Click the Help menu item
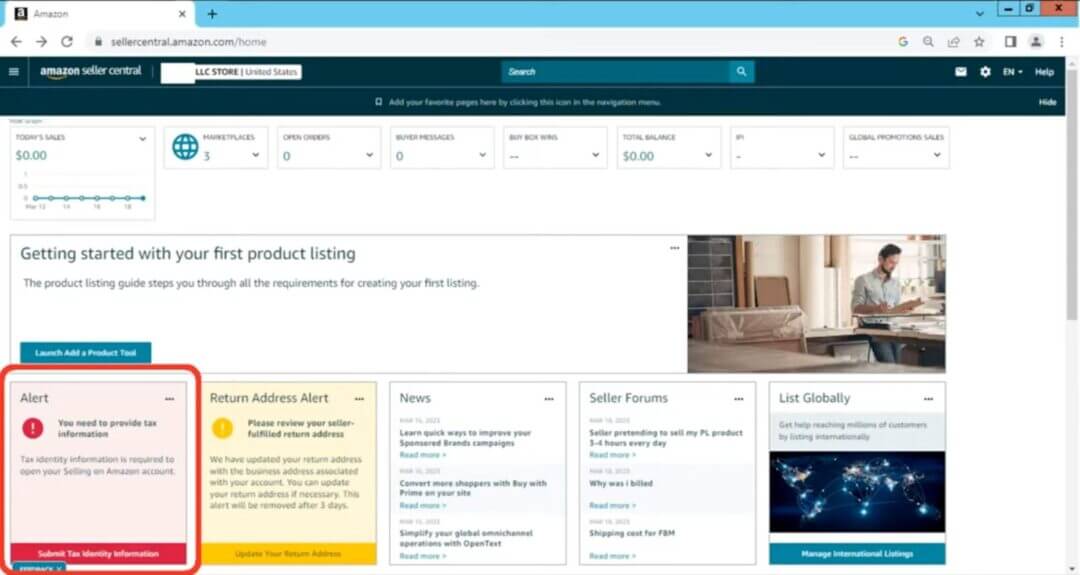This screenshot has width=1080, height=575. pos(1044,72)
